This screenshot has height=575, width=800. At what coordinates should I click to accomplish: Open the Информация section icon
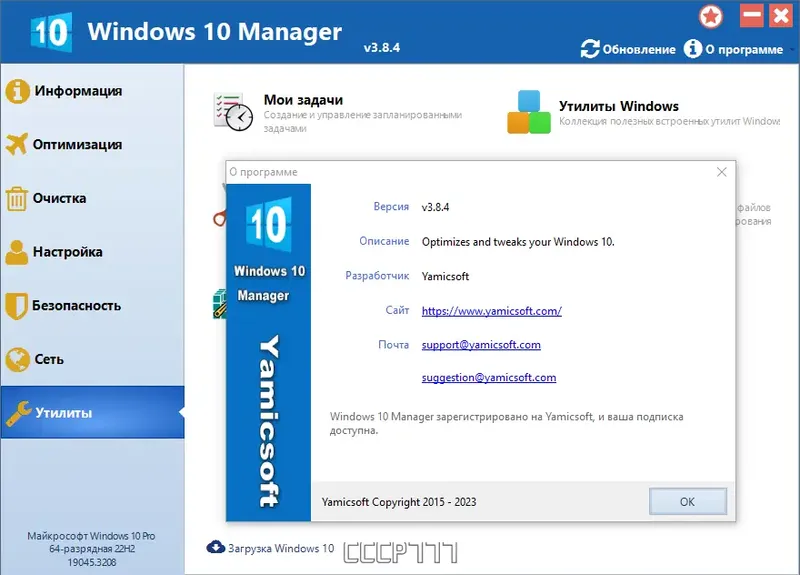pos(17,91)
